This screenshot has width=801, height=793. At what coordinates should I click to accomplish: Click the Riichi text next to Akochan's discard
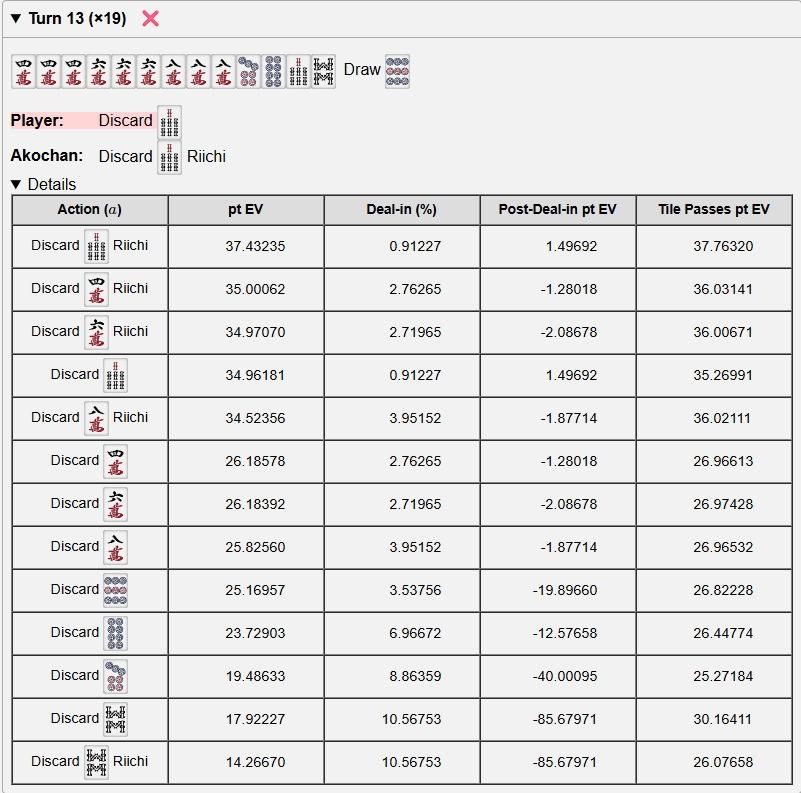pyautogui.click(x=206, y=156)
